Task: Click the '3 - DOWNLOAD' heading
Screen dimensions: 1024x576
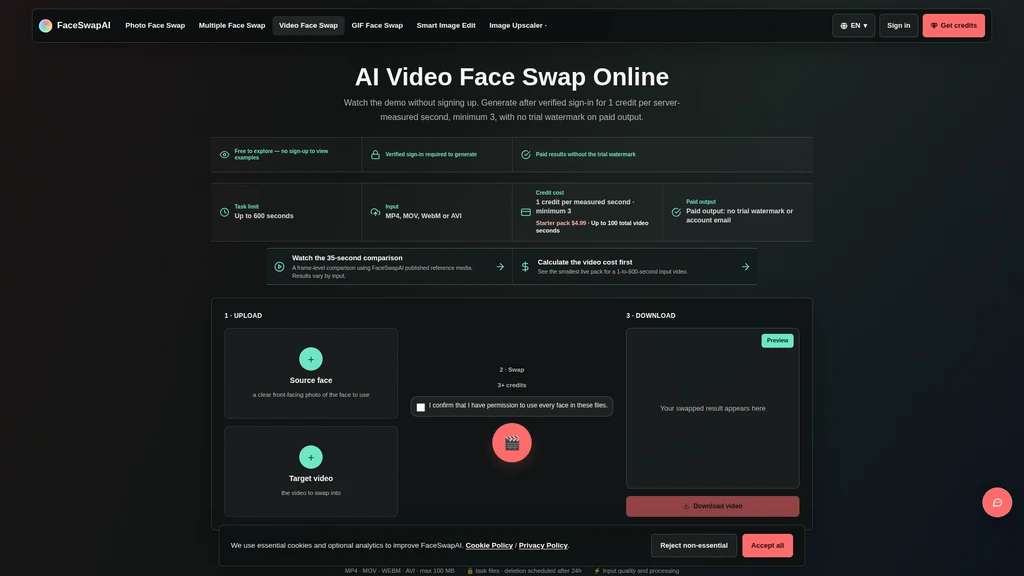Action: click(x=650, y=315)
